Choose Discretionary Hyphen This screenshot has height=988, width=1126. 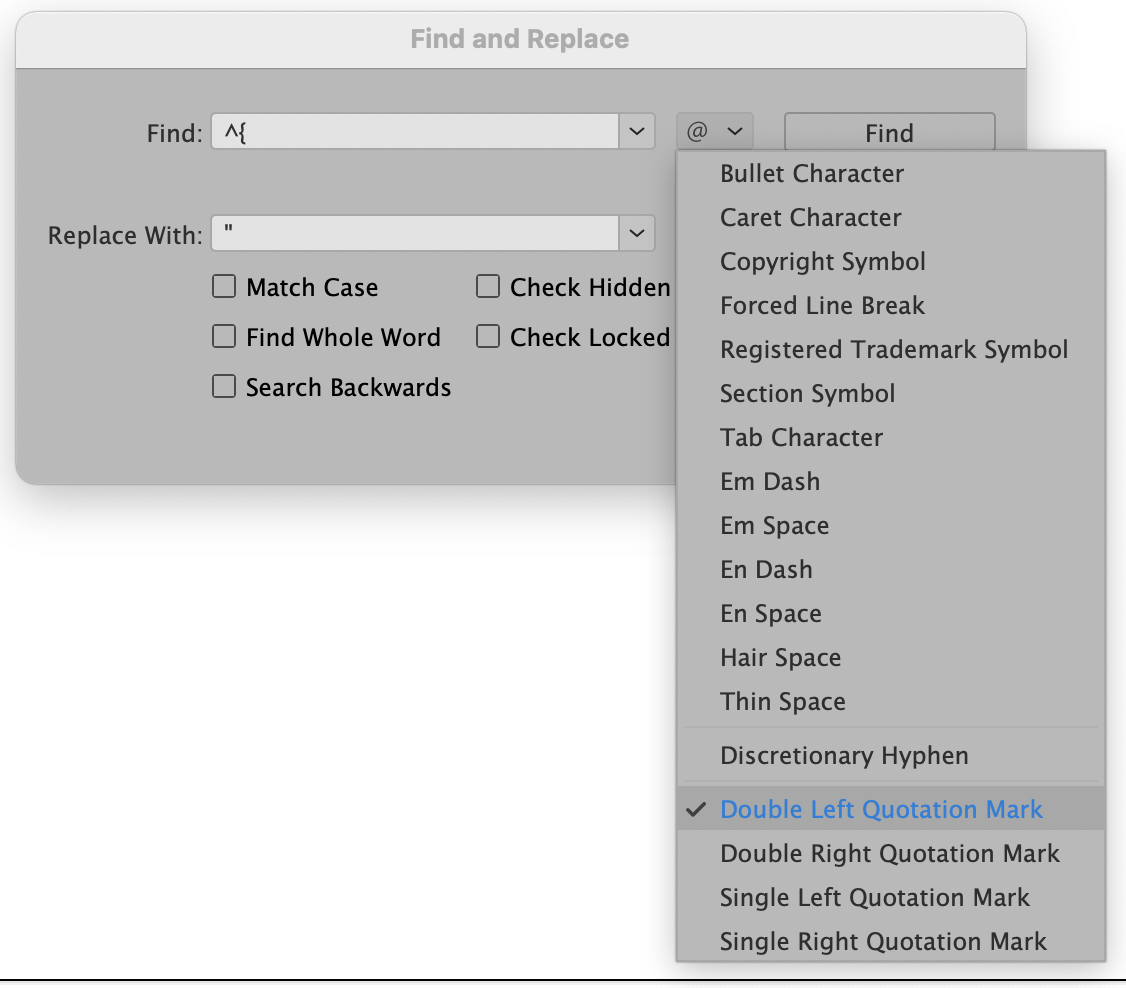coord(845,755)
